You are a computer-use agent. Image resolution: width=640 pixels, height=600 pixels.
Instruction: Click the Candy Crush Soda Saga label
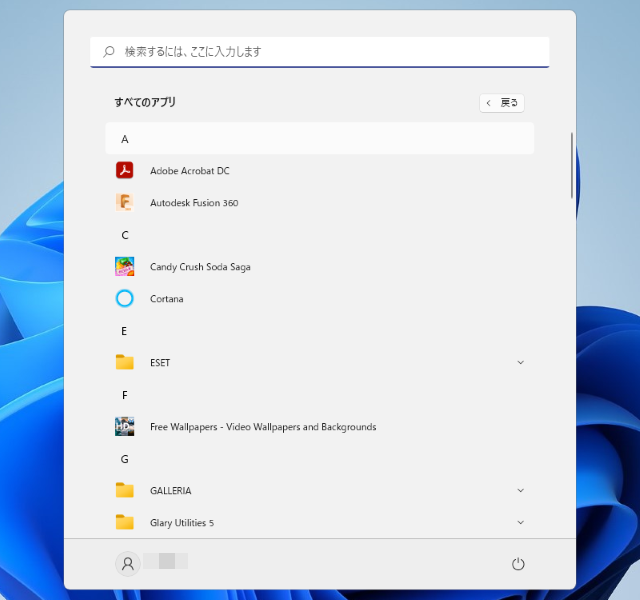[200, 267]
